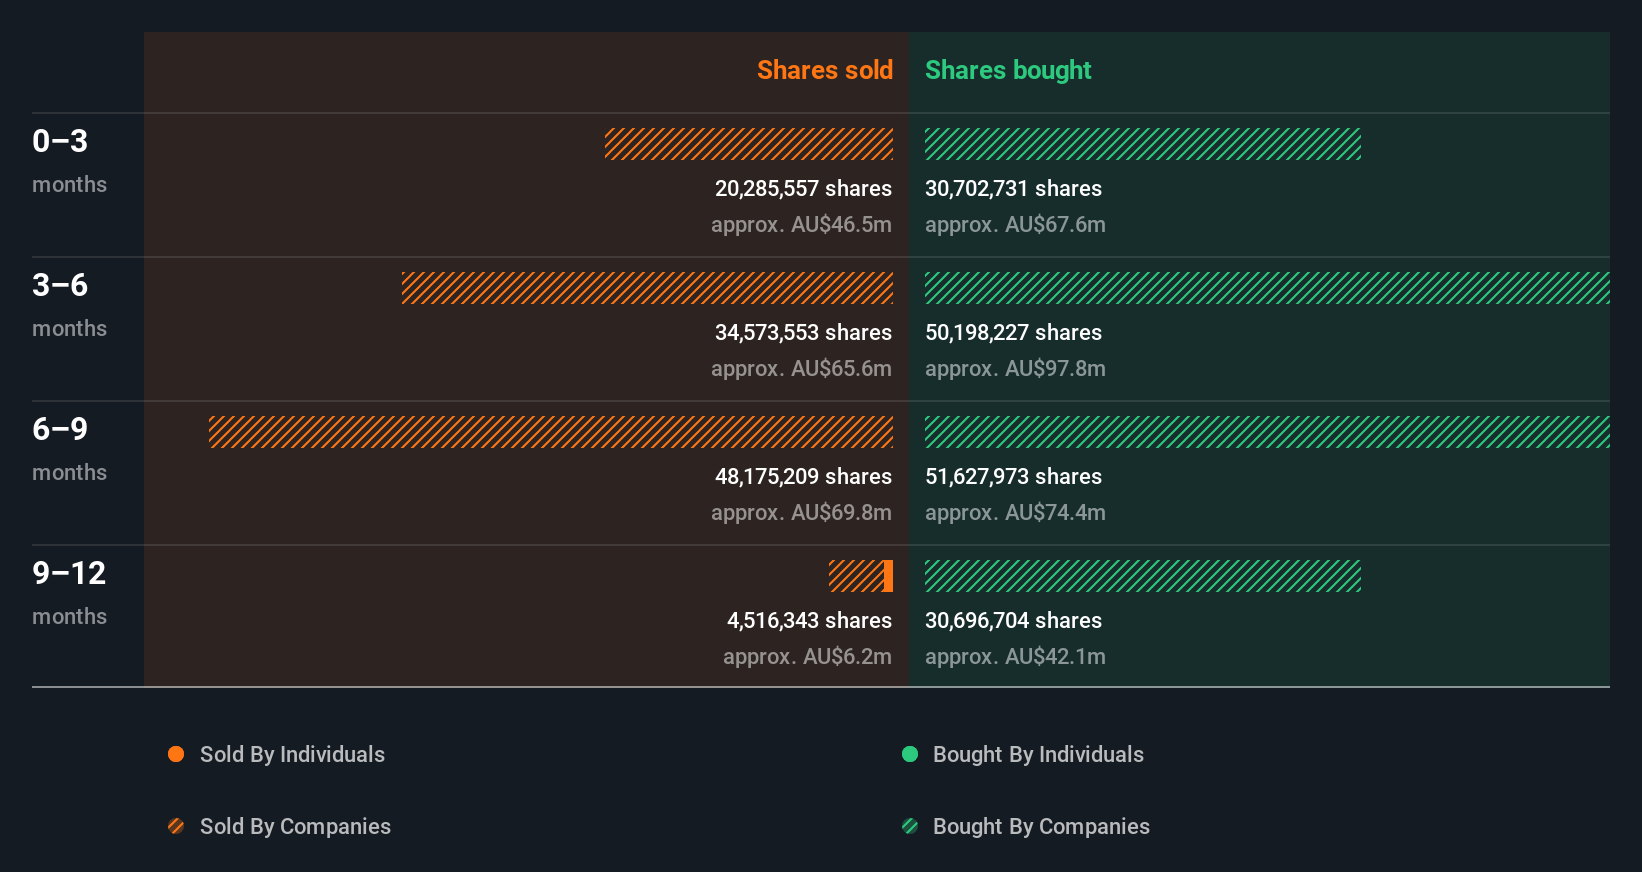This screenshot has width=1642, height=872.
Task: Click the Shares sold column header
Action: (x=825, y=70)
